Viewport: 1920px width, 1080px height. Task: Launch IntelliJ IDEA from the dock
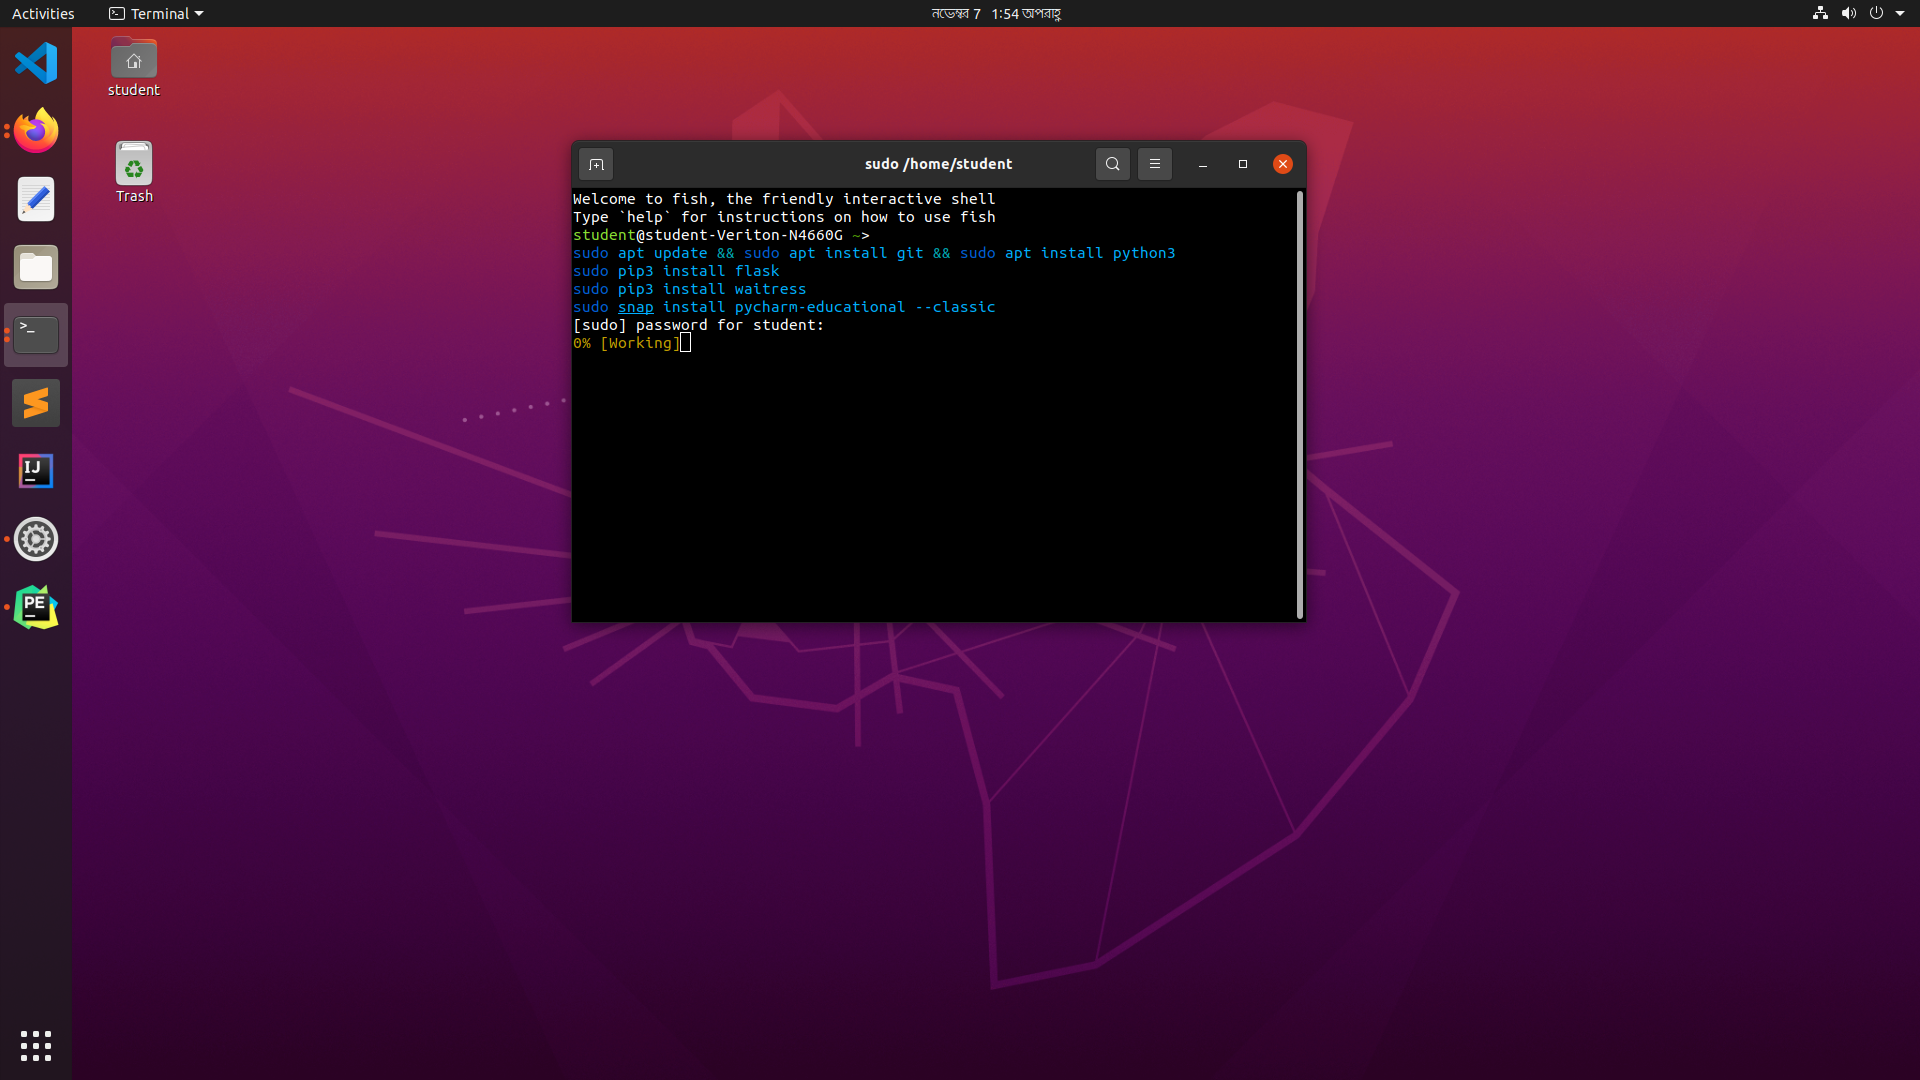click(x=36, y=471)
